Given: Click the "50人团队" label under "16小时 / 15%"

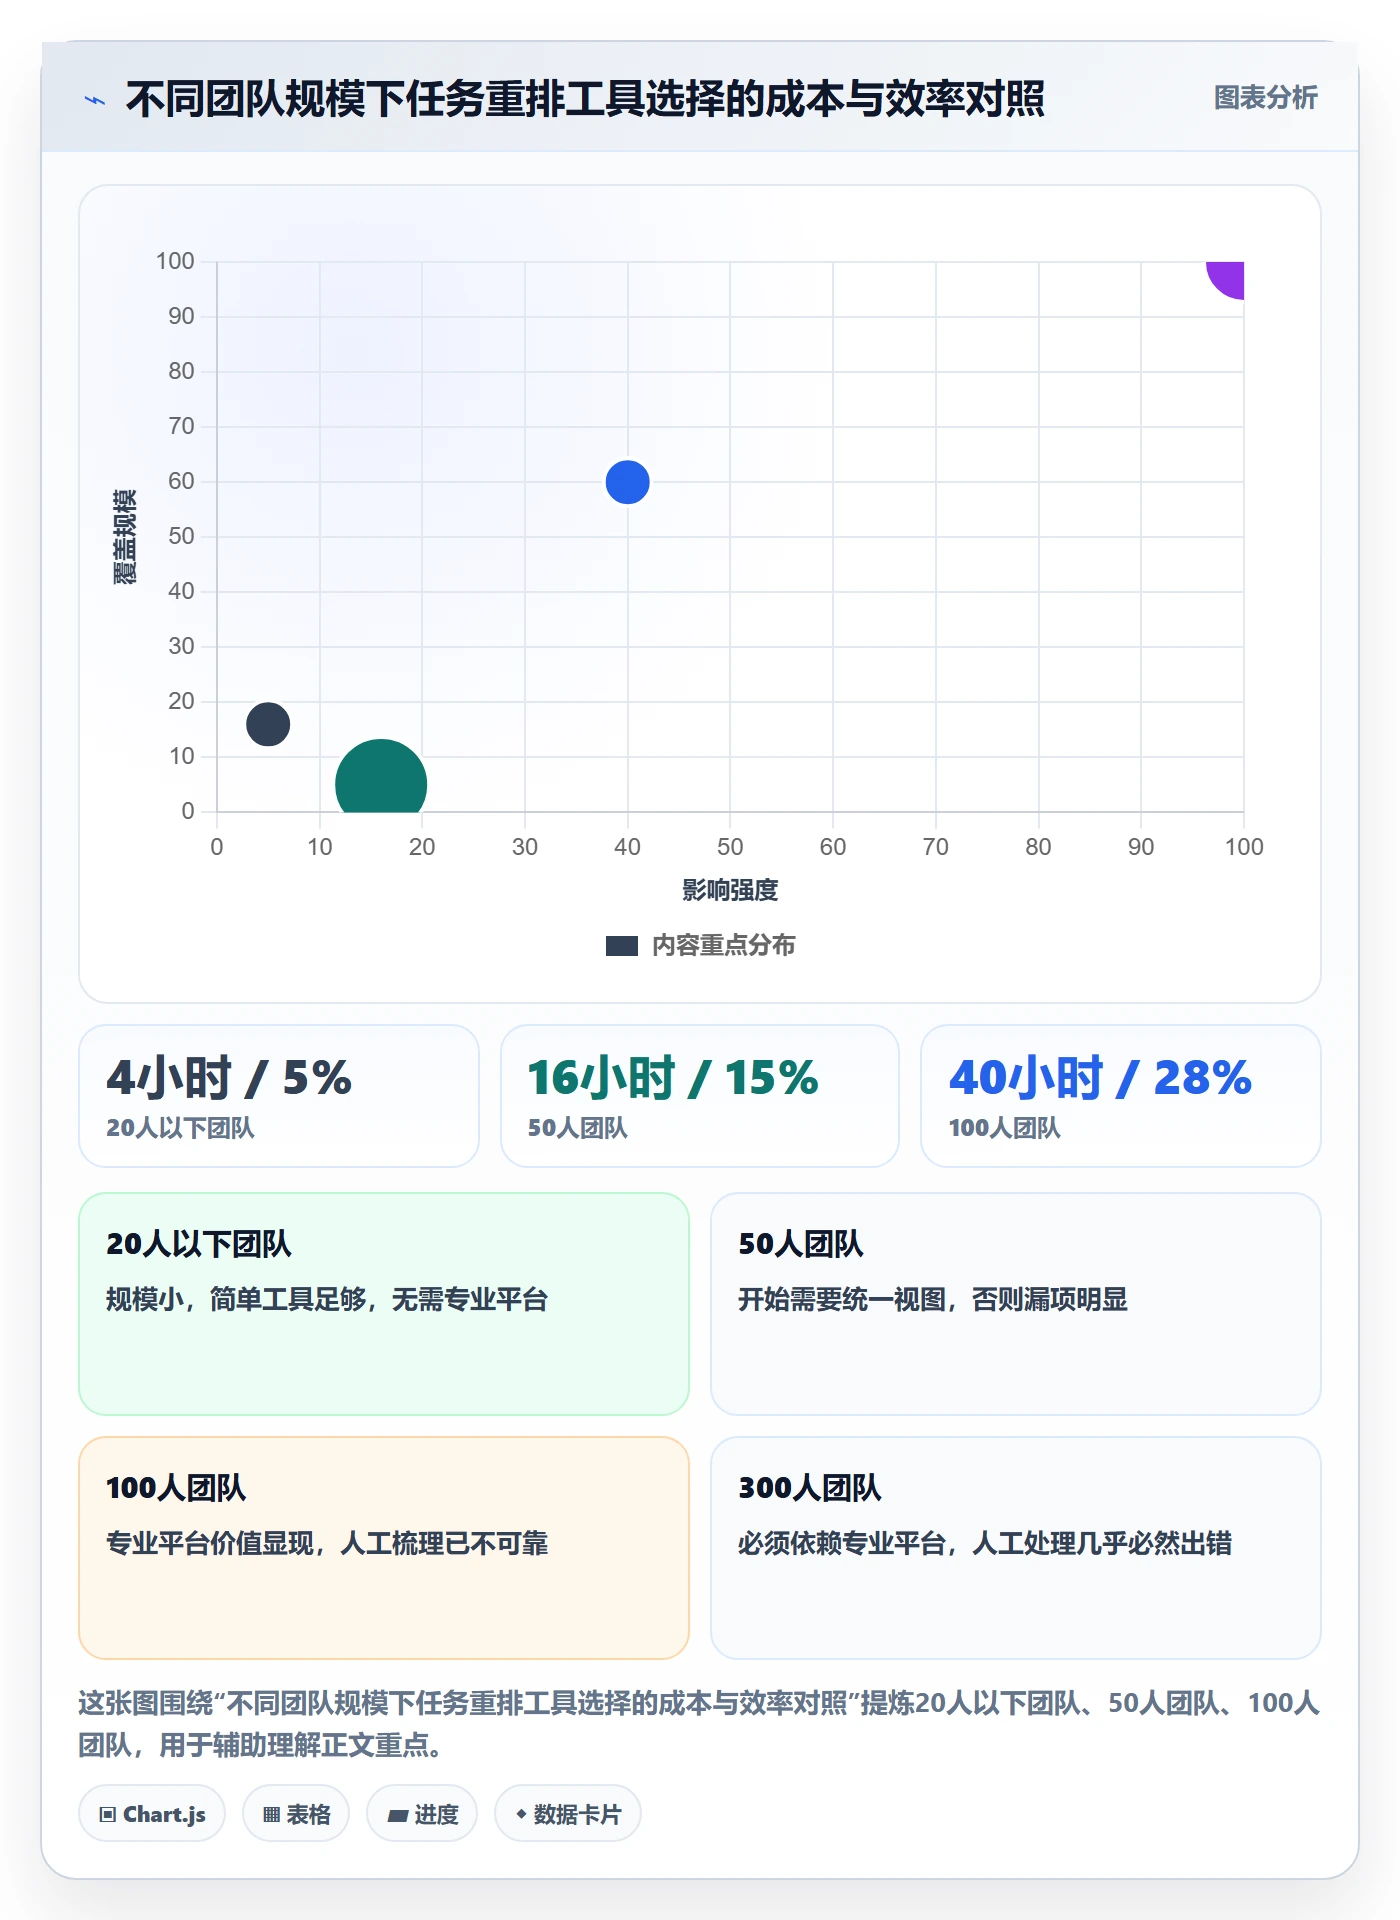Looking at the screenshot, I should coord(577,1128).
